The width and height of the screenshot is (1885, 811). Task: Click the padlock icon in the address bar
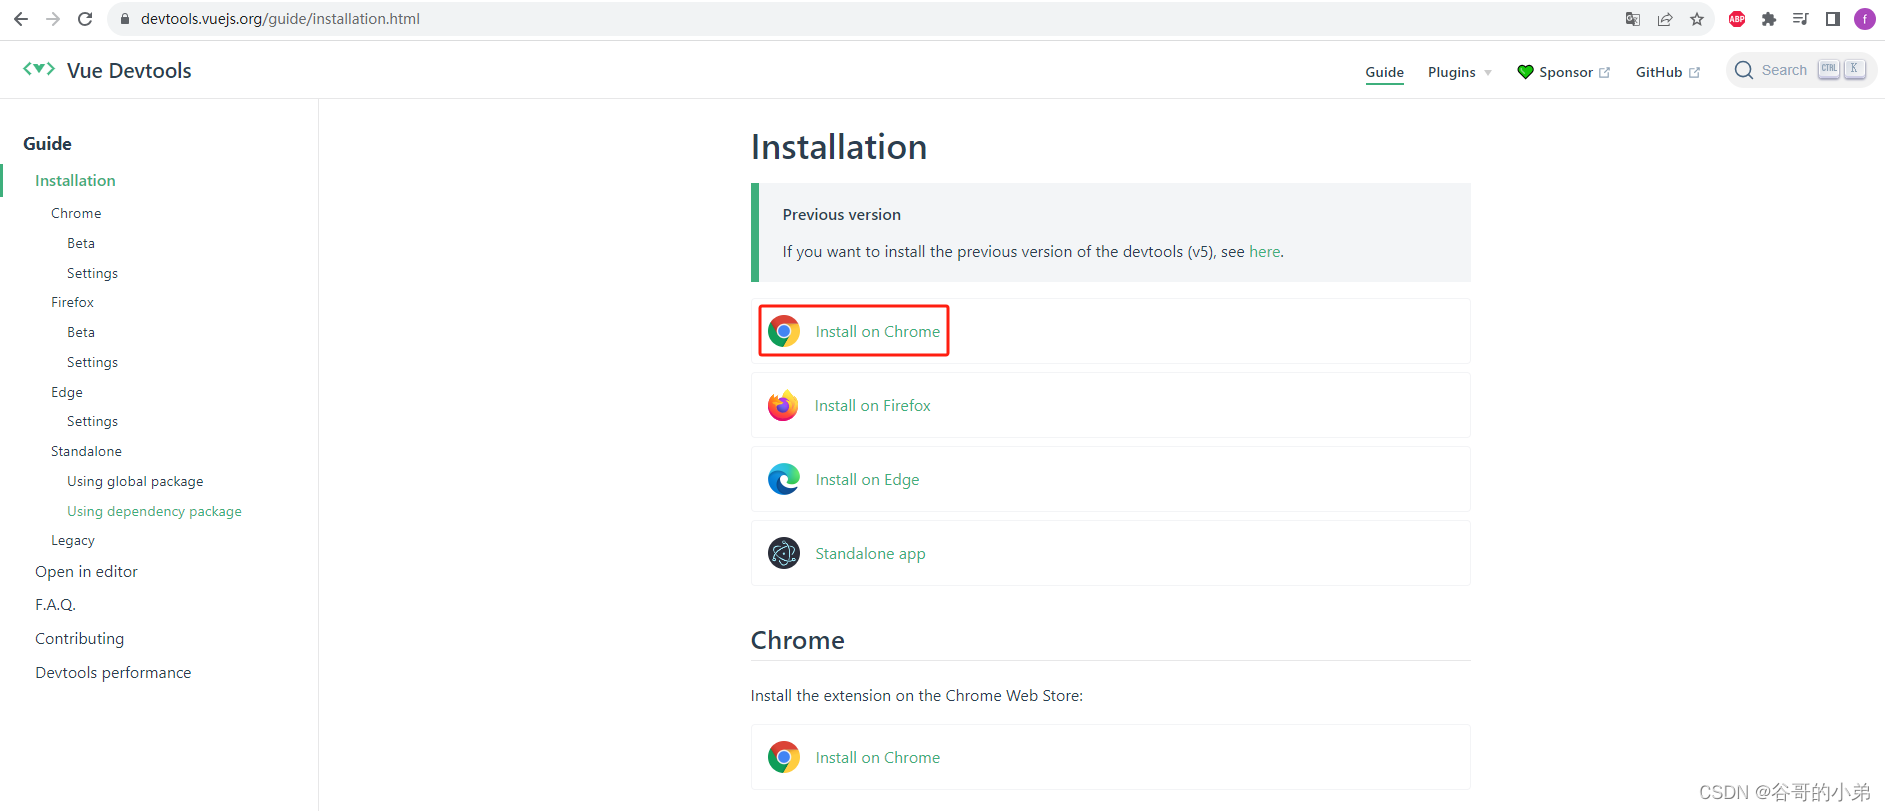coord(125,19)
